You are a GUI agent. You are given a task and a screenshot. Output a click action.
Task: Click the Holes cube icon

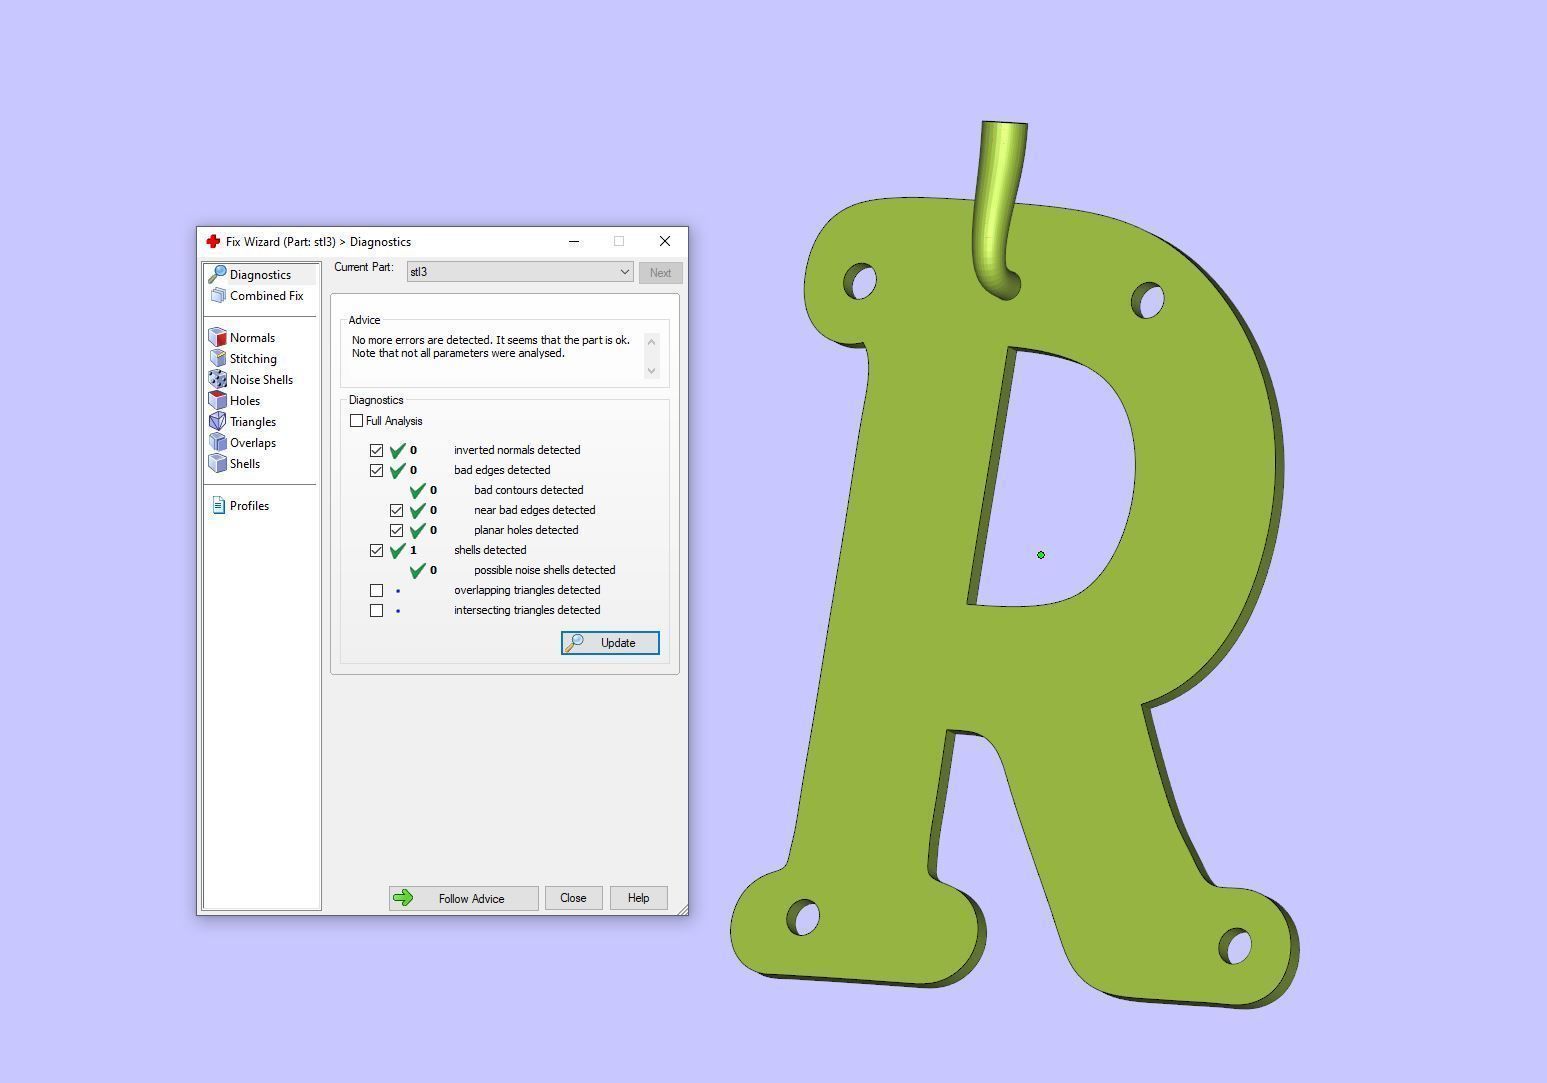(218, 401)
